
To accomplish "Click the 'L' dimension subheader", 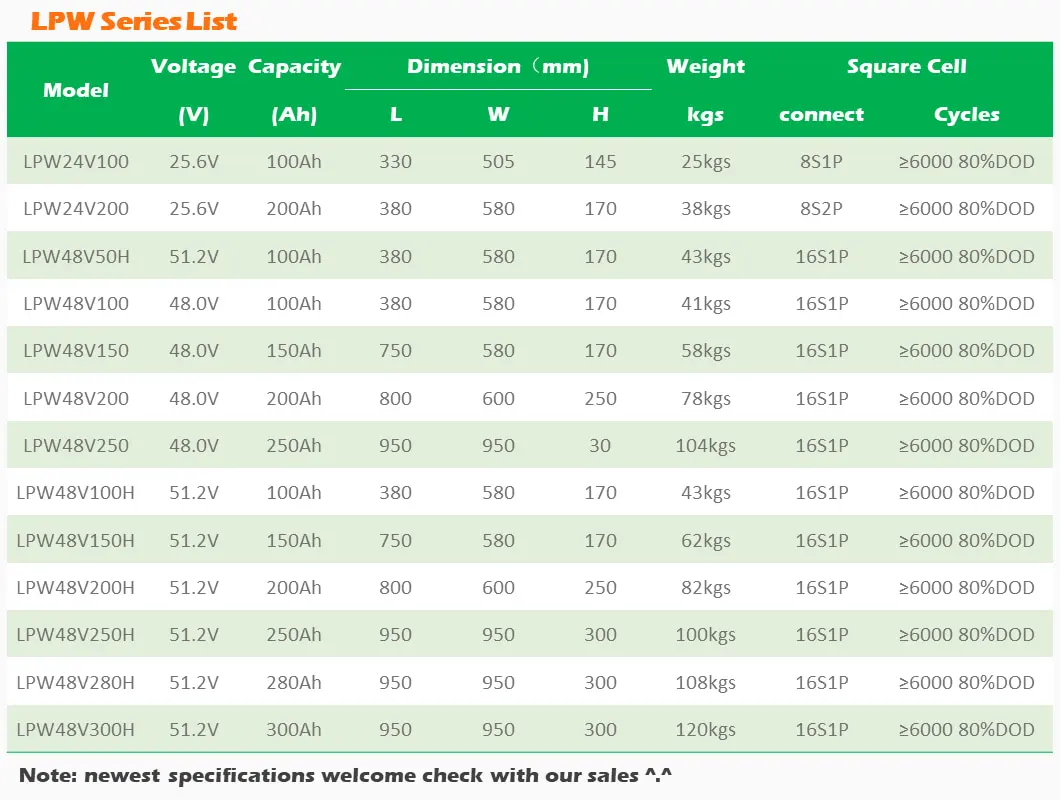I will [x=395, y=114].
